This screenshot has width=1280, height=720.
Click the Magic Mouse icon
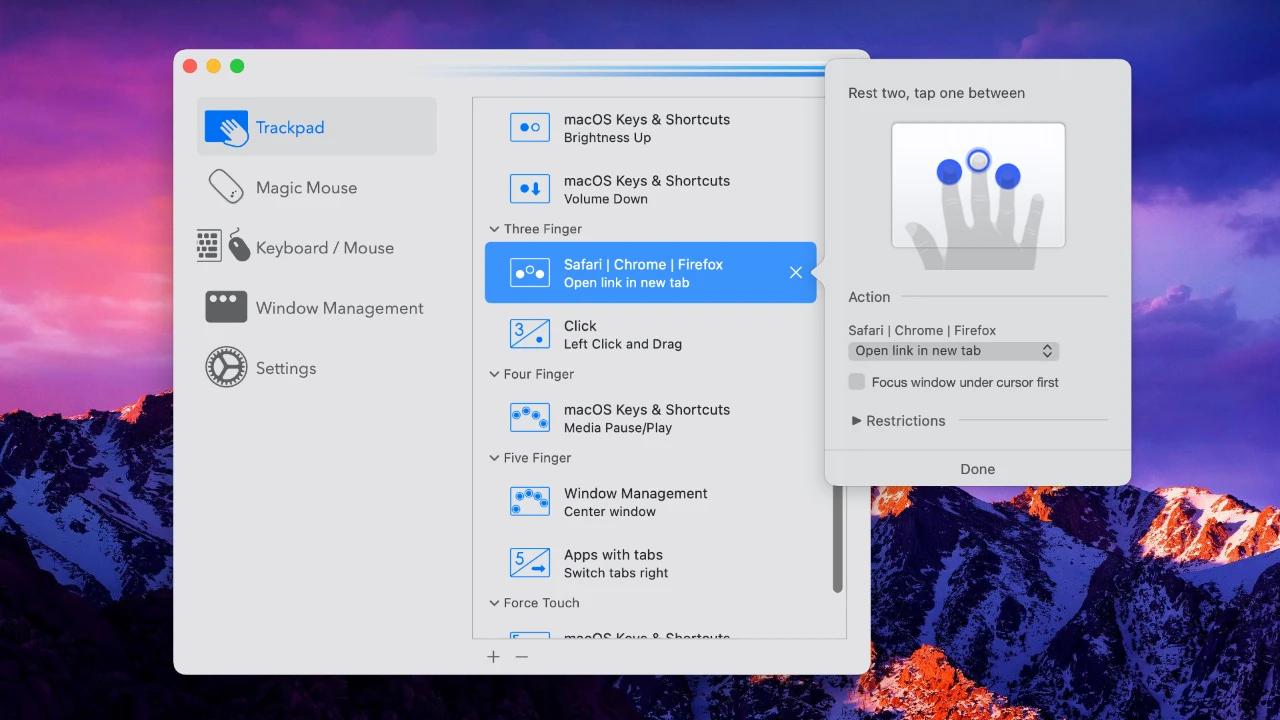coord(226,187)
